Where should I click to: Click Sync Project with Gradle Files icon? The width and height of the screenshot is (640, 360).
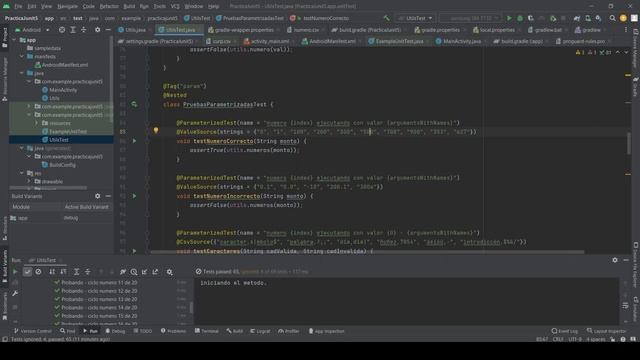point(577,18)
